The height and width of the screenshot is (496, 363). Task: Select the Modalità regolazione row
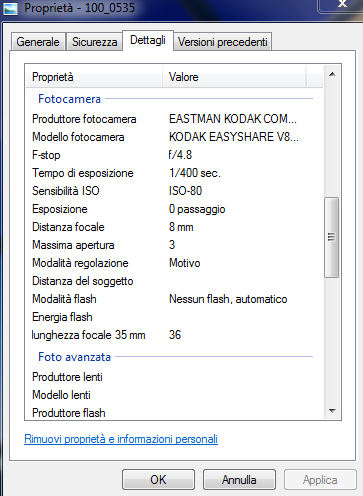174,263
